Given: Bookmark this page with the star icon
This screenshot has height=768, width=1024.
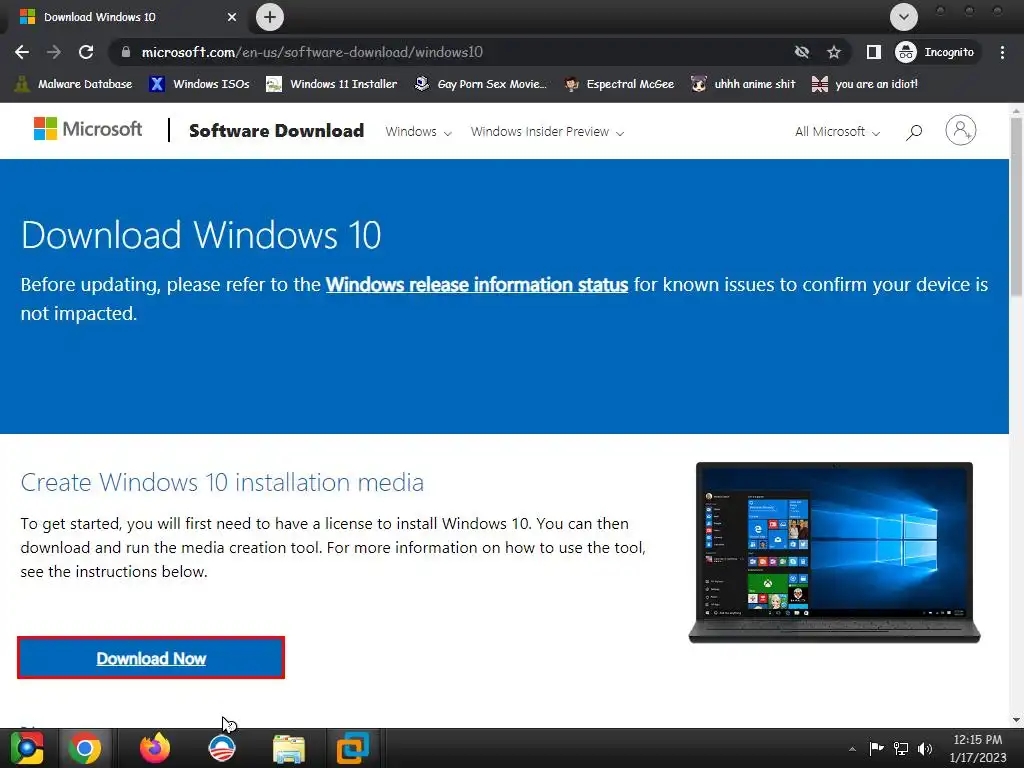Looking at the screenshot, I should point(833,52).
